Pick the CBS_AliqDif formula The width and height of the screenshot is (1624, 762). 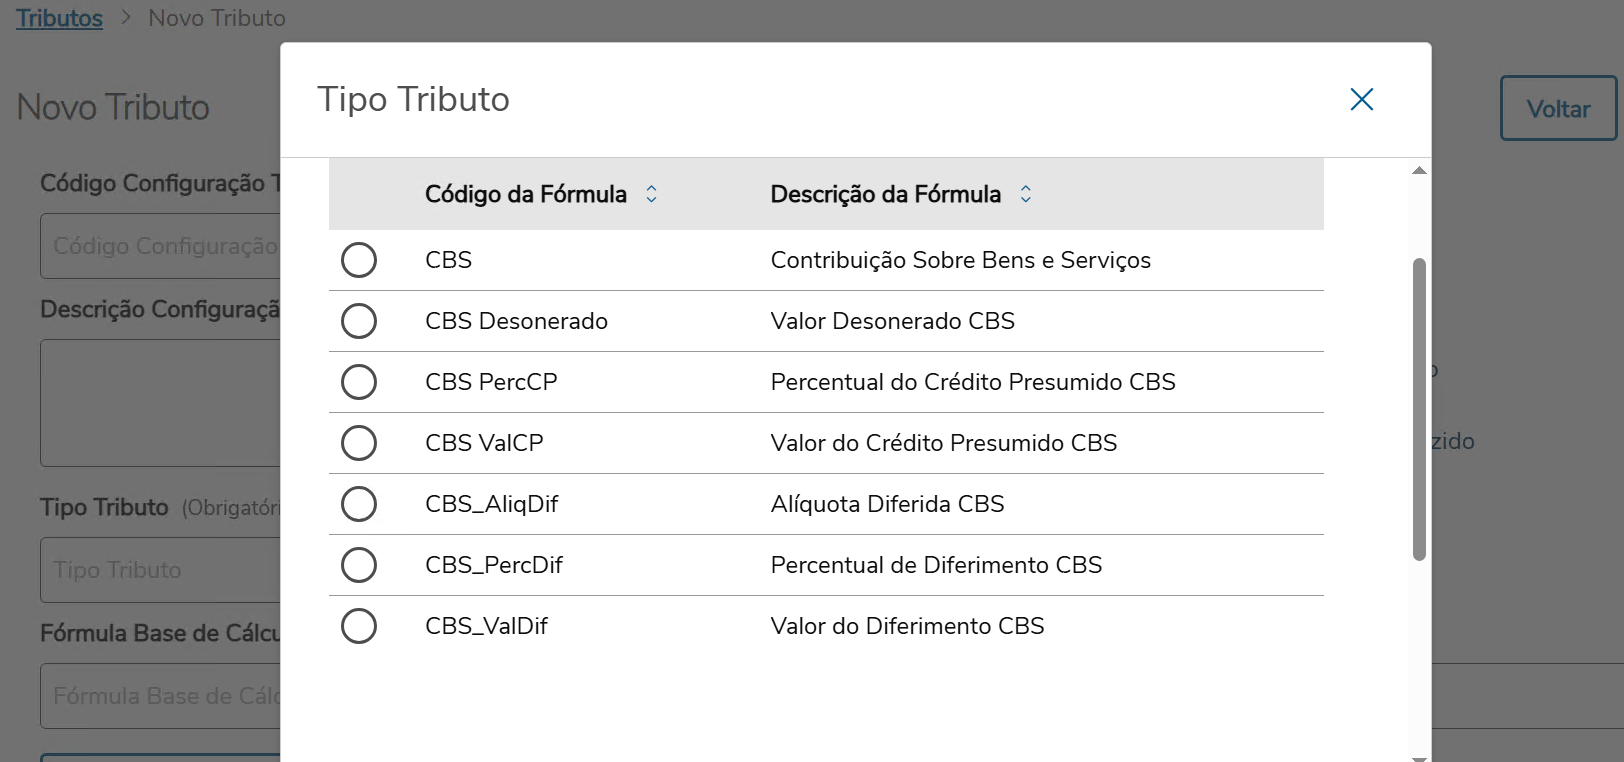click(359, 503)
